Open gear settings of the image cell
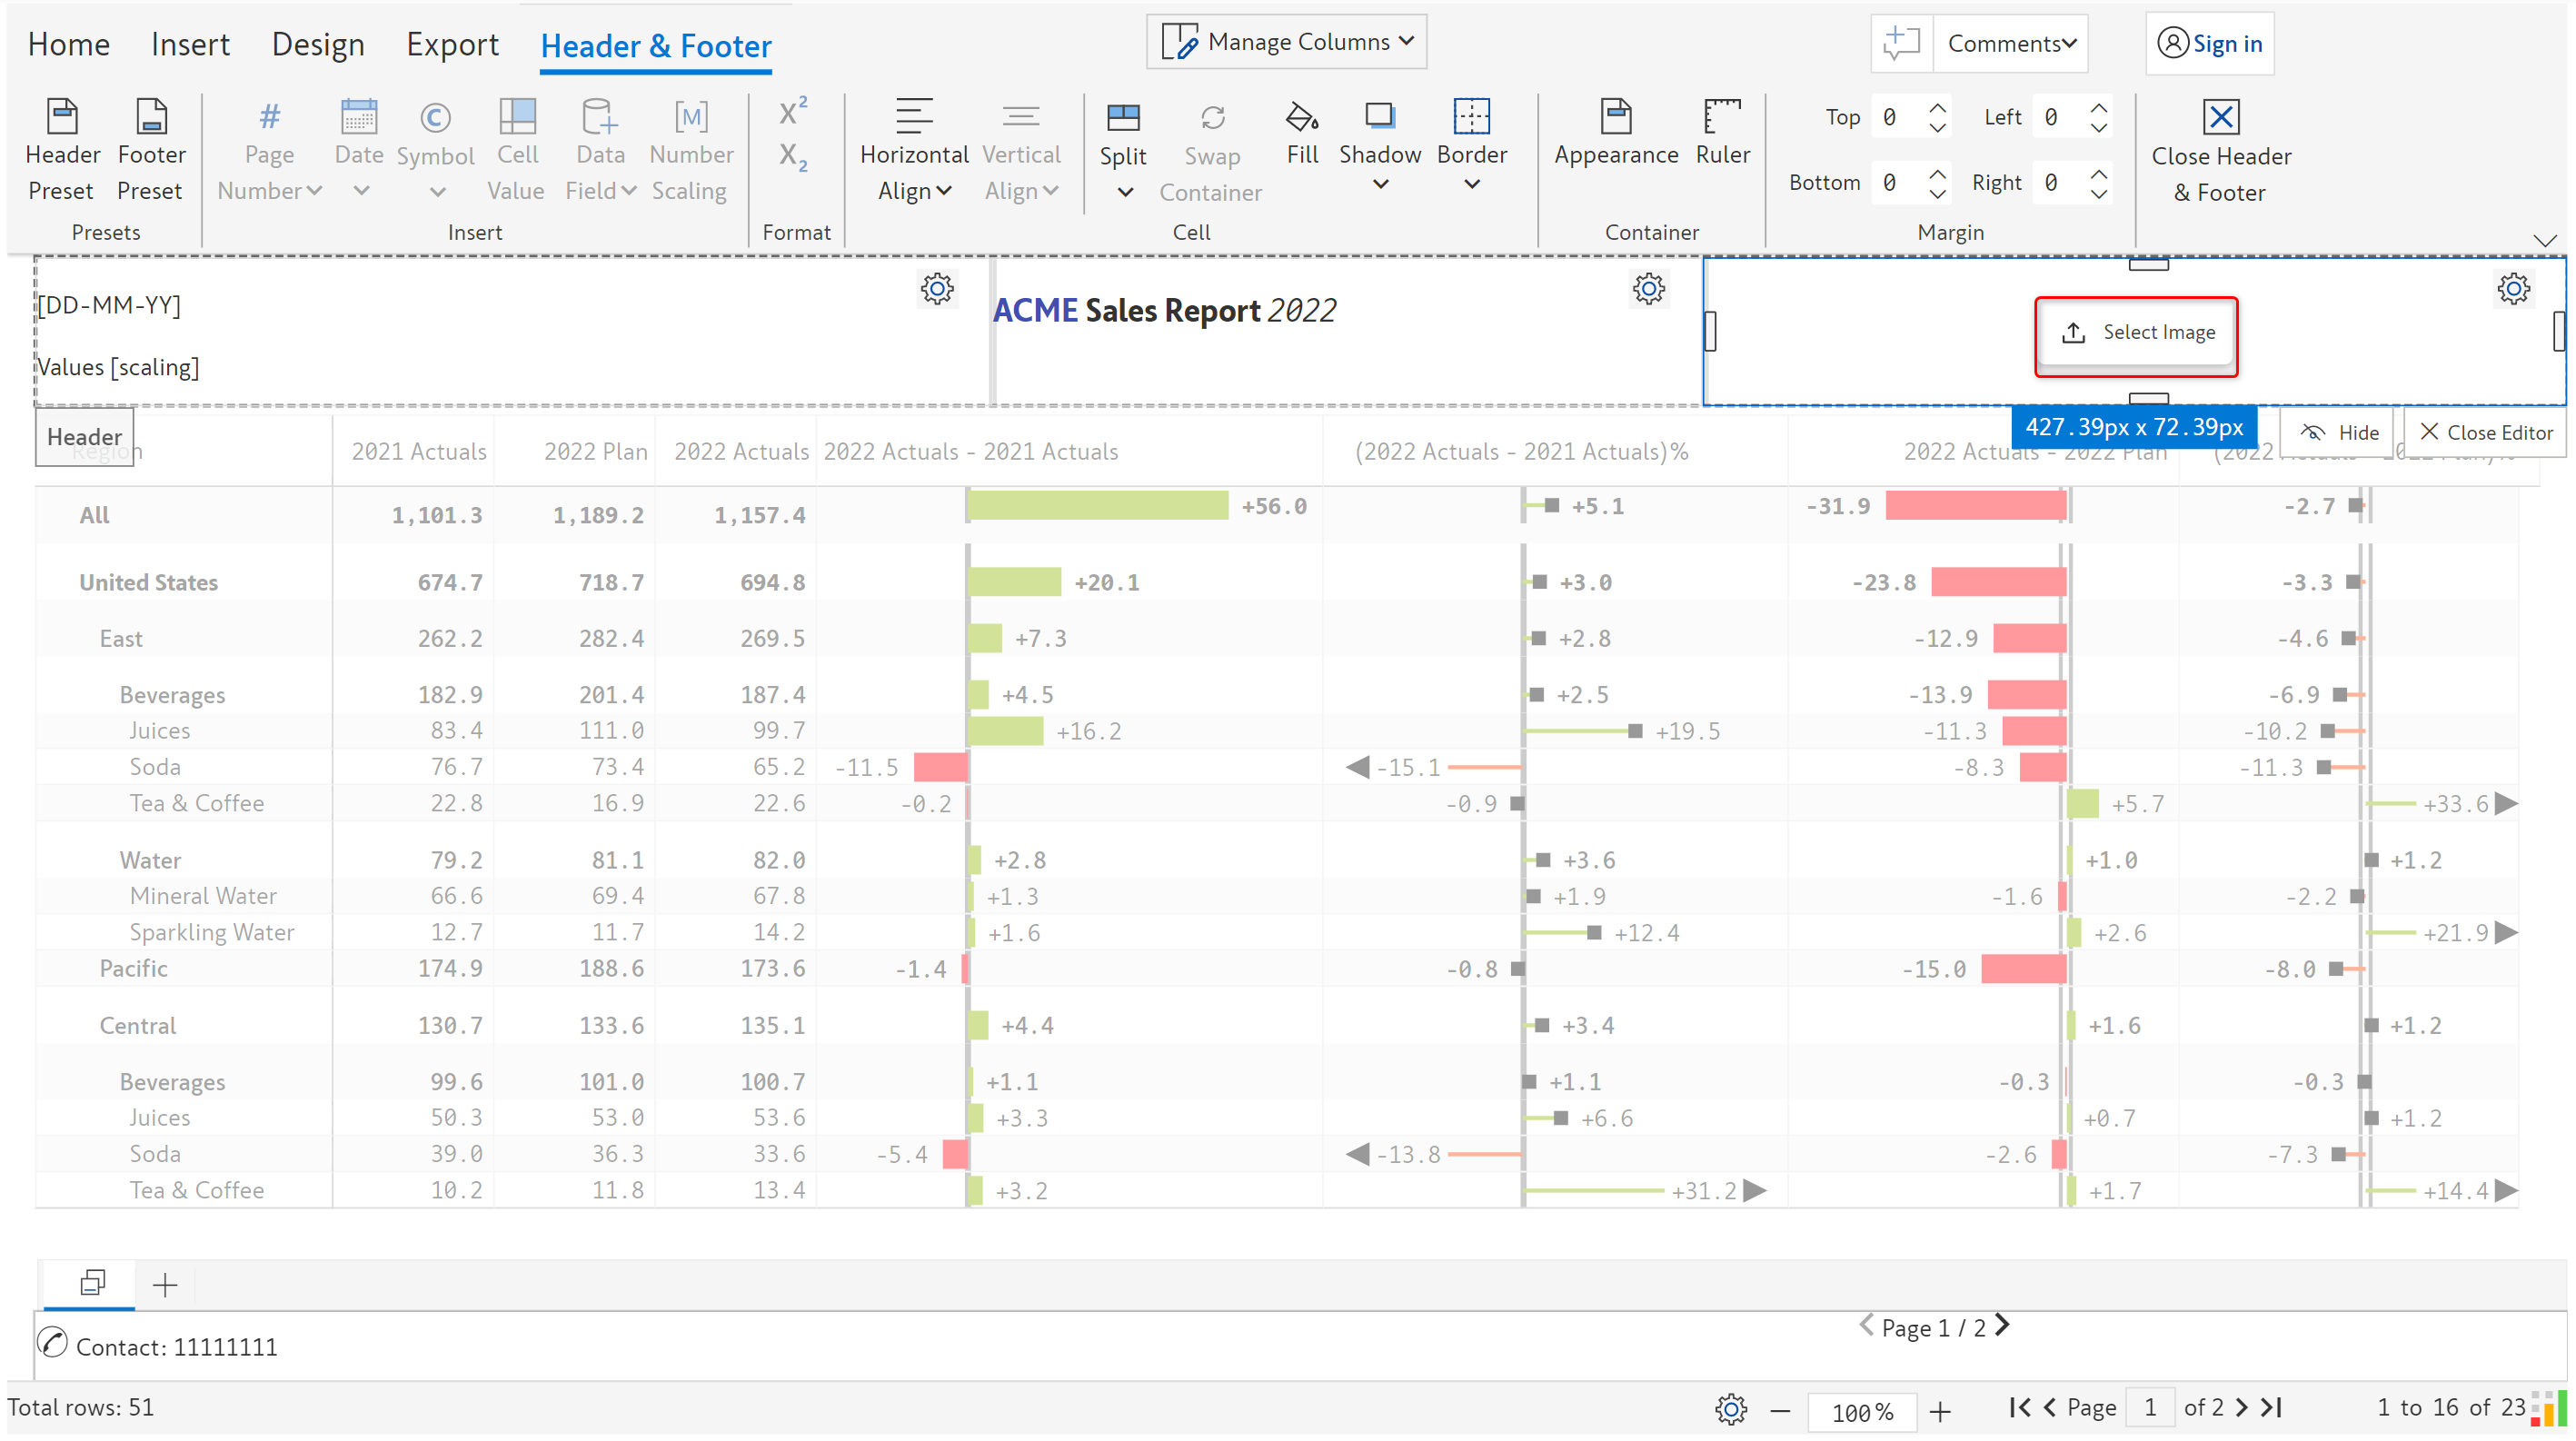The image size is (2576, 1441). tap(2512, 289)
